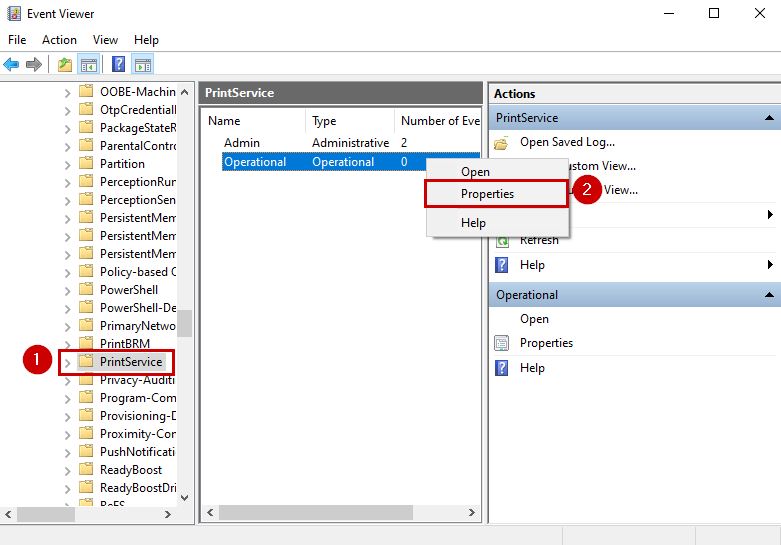Sort by the Name column header

[x=254, y=121]
